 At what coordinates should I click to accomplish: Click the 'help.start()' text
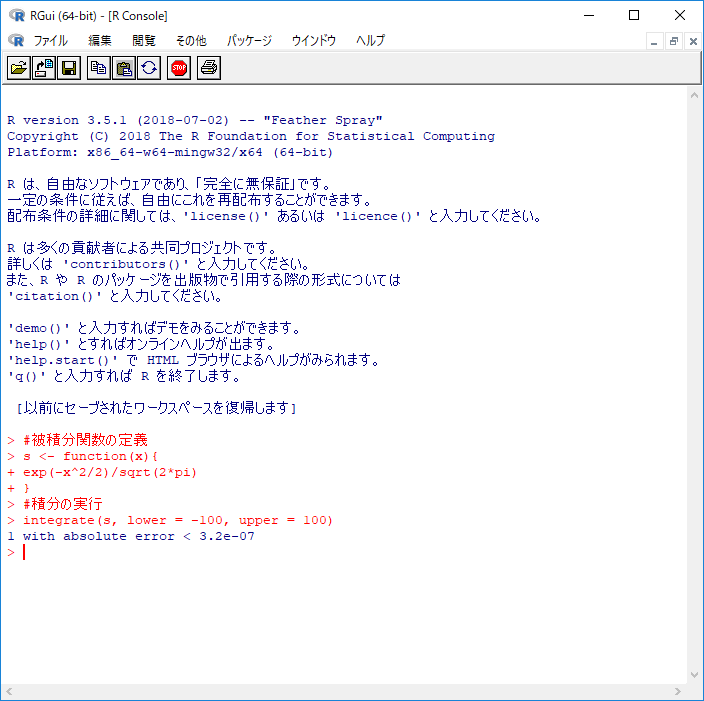tap(62, 360)
